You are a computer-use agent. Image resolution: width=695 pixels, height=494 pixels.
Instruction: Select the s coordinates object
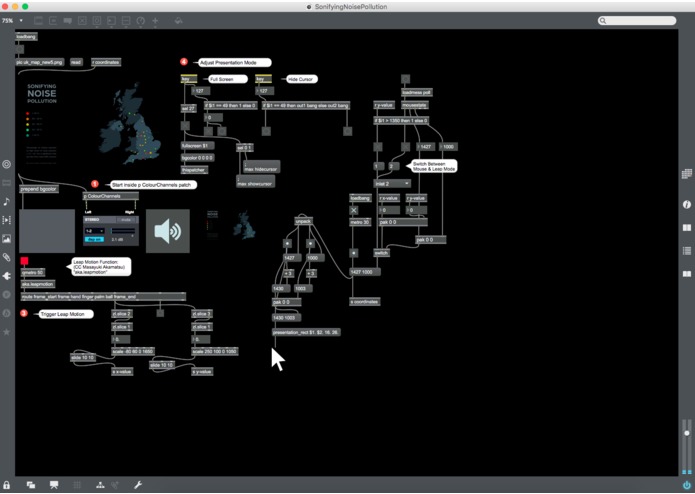tap(364, 302)
